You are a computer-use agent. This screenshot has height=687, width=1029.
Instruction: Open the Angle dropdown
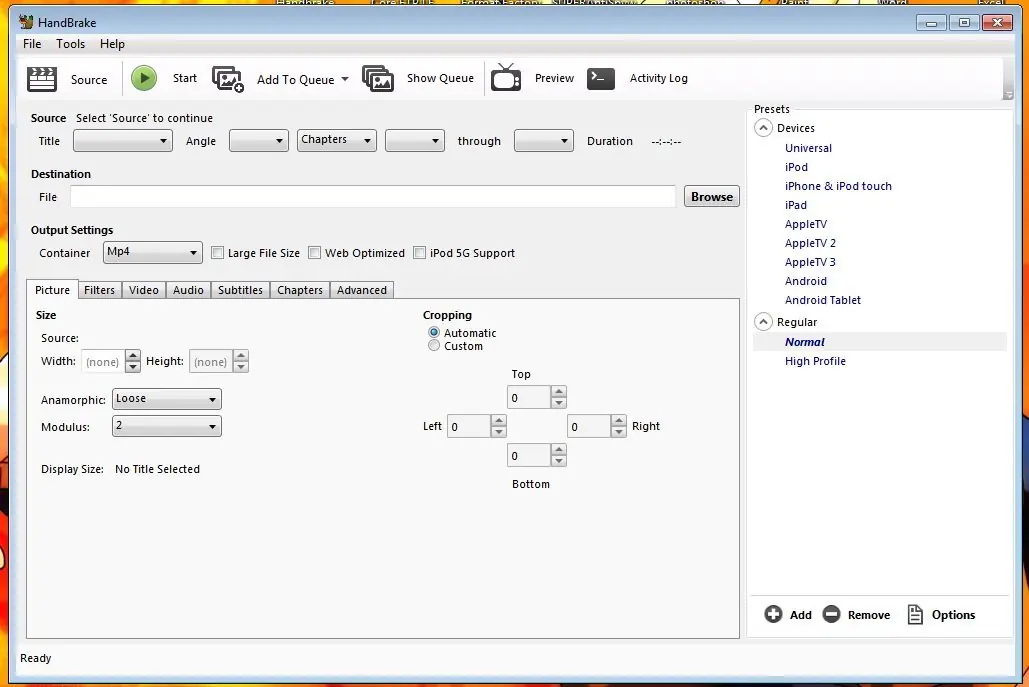click(x=259, y=140)
